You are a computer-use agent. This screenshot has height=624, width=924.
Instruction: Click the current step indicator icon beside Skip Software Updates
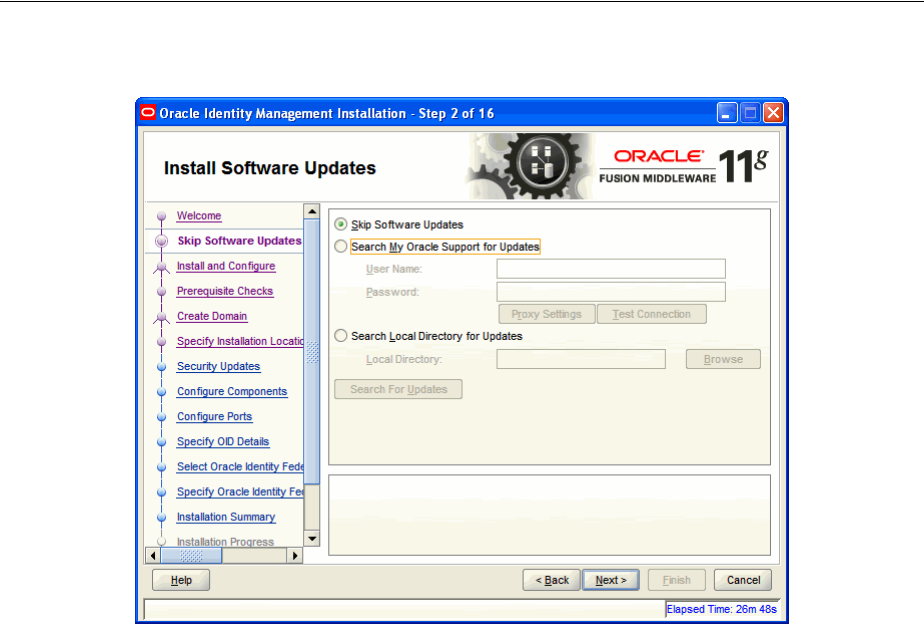point(161,241)
